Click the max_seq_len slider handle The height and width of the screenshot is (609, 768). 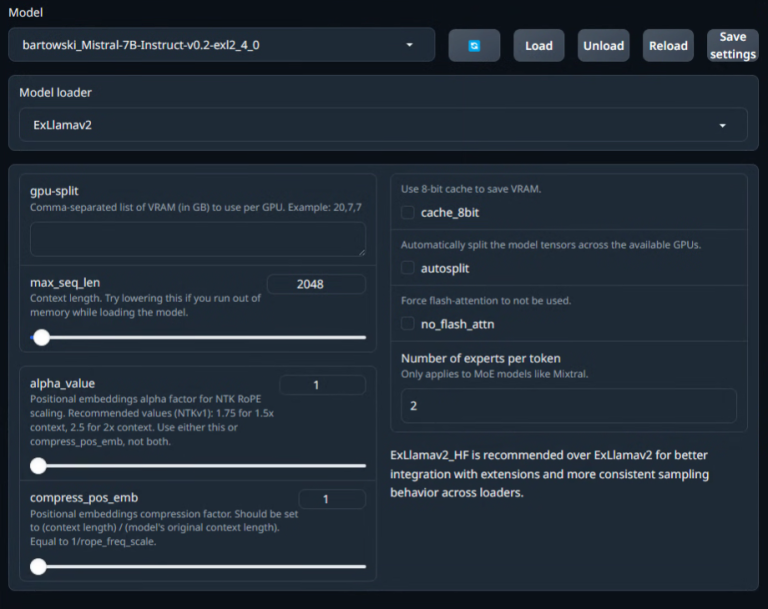click(x=42, y=337)
